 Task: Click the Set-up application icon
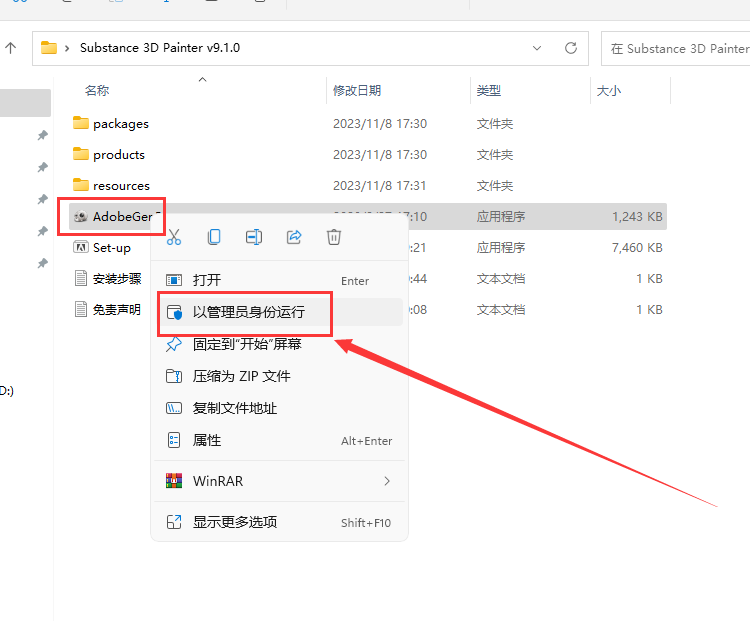[81, 247]
